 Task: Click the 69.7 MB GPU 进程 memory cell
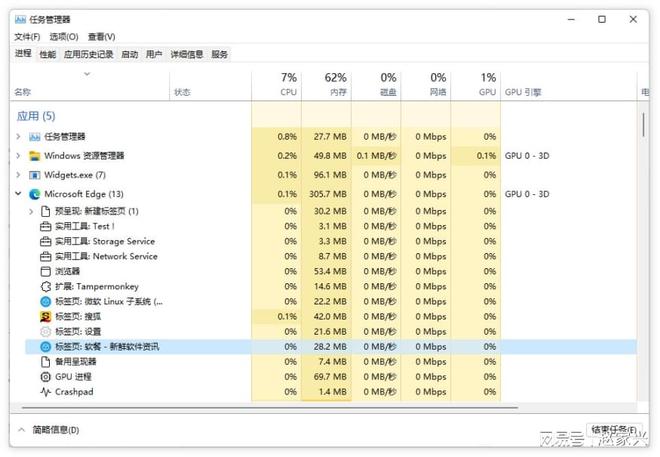click(x=330, y=377)
